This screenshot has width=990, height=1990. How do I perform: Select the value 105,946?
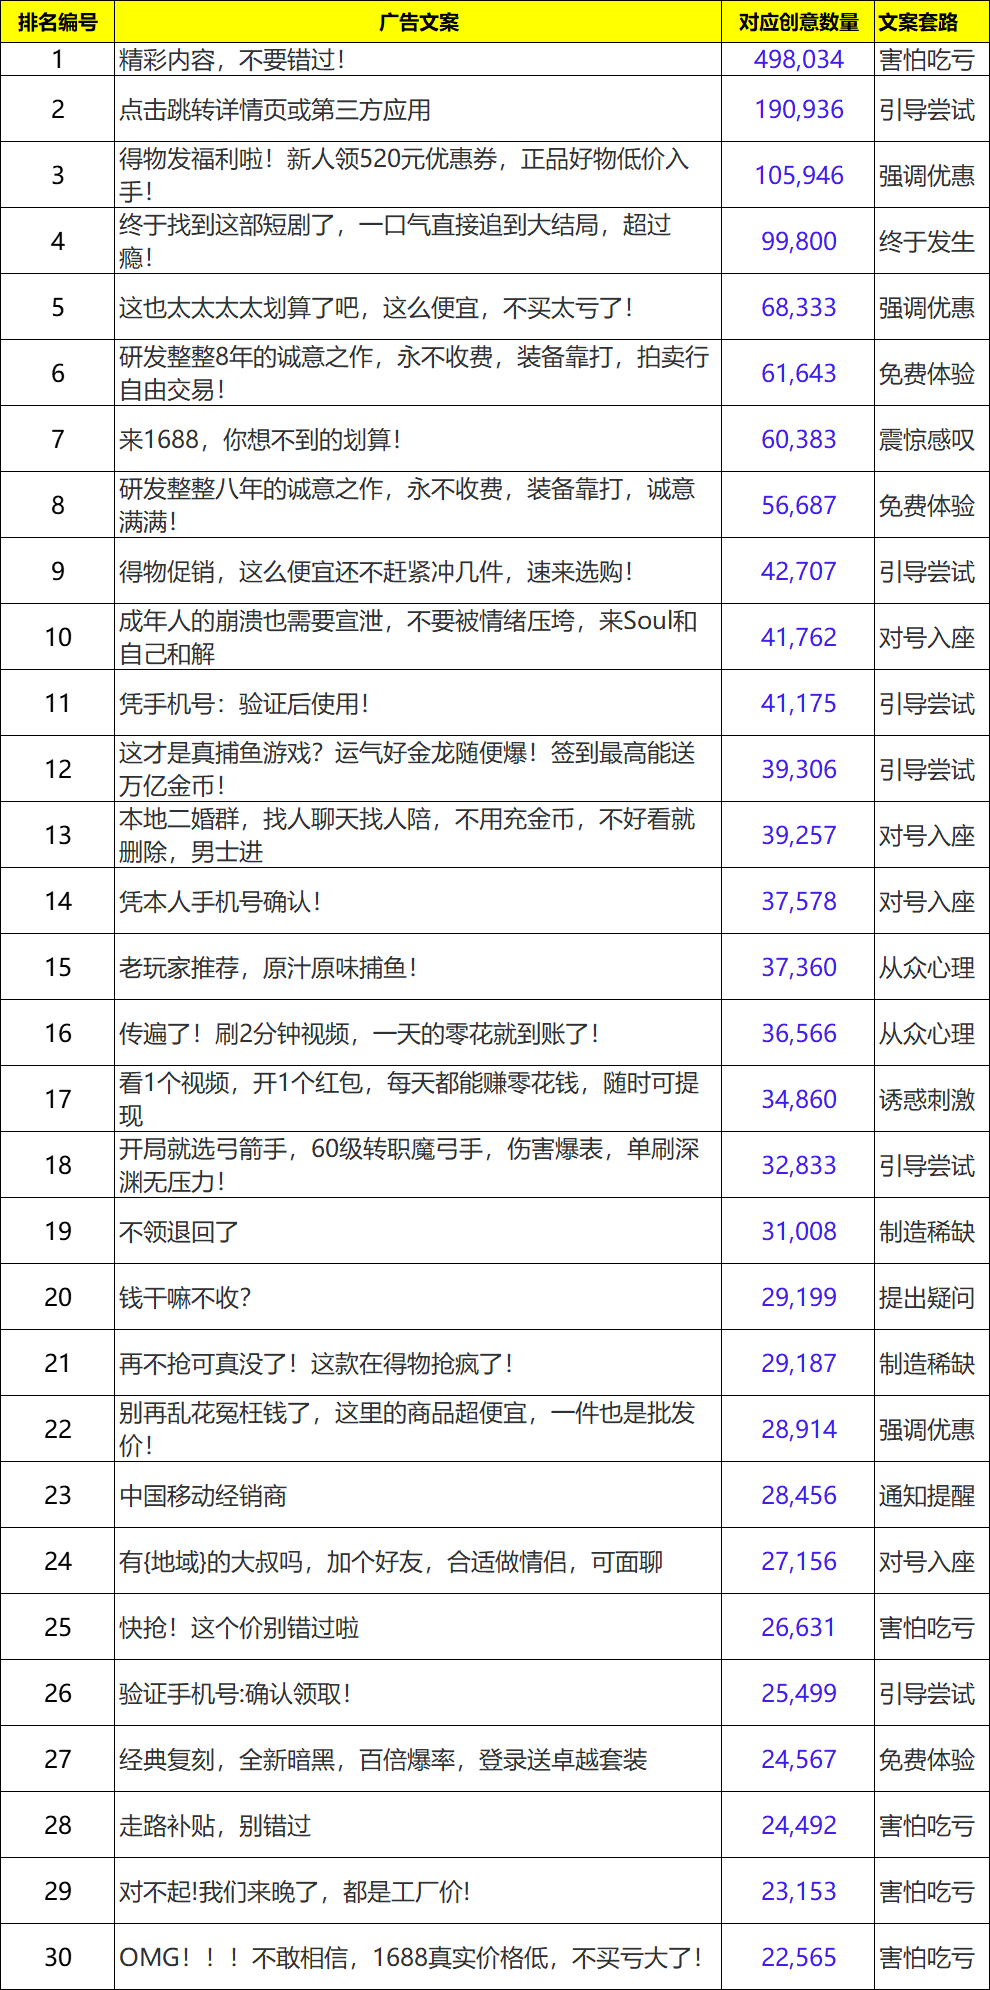(799, 176)
